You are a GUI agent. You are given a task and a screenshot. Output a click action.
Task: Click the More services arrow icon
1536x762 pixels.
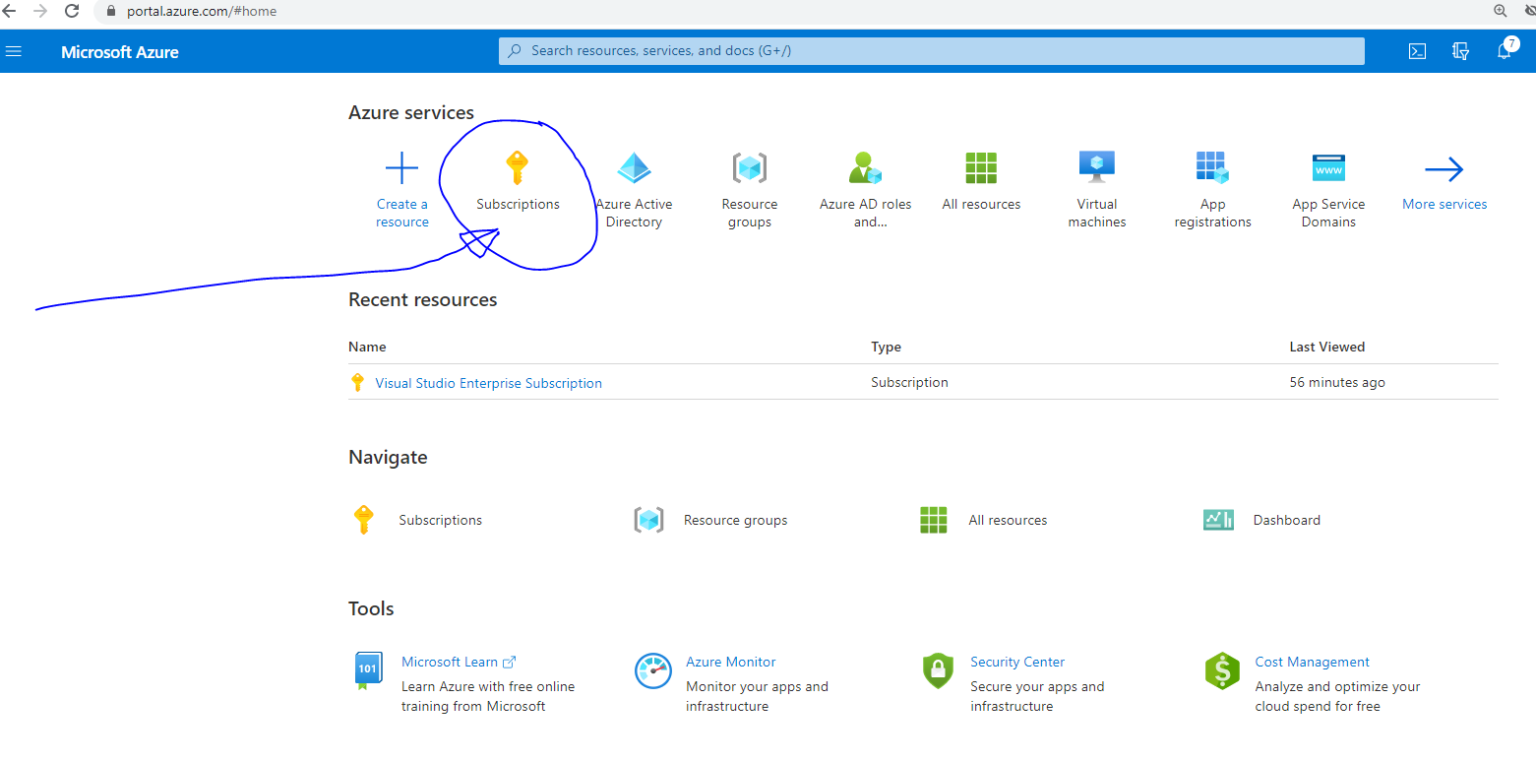(1444, 169)
